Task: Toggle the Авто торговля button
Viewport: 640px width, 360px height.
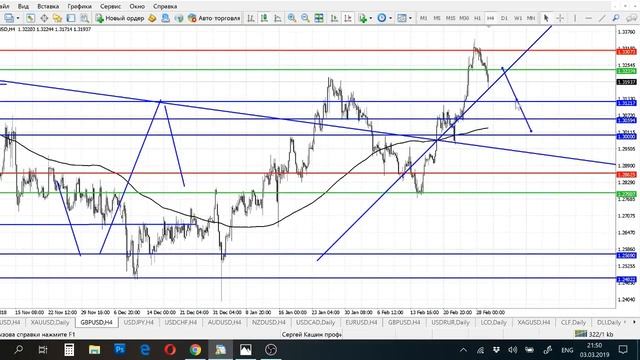Action: (214, 18)
